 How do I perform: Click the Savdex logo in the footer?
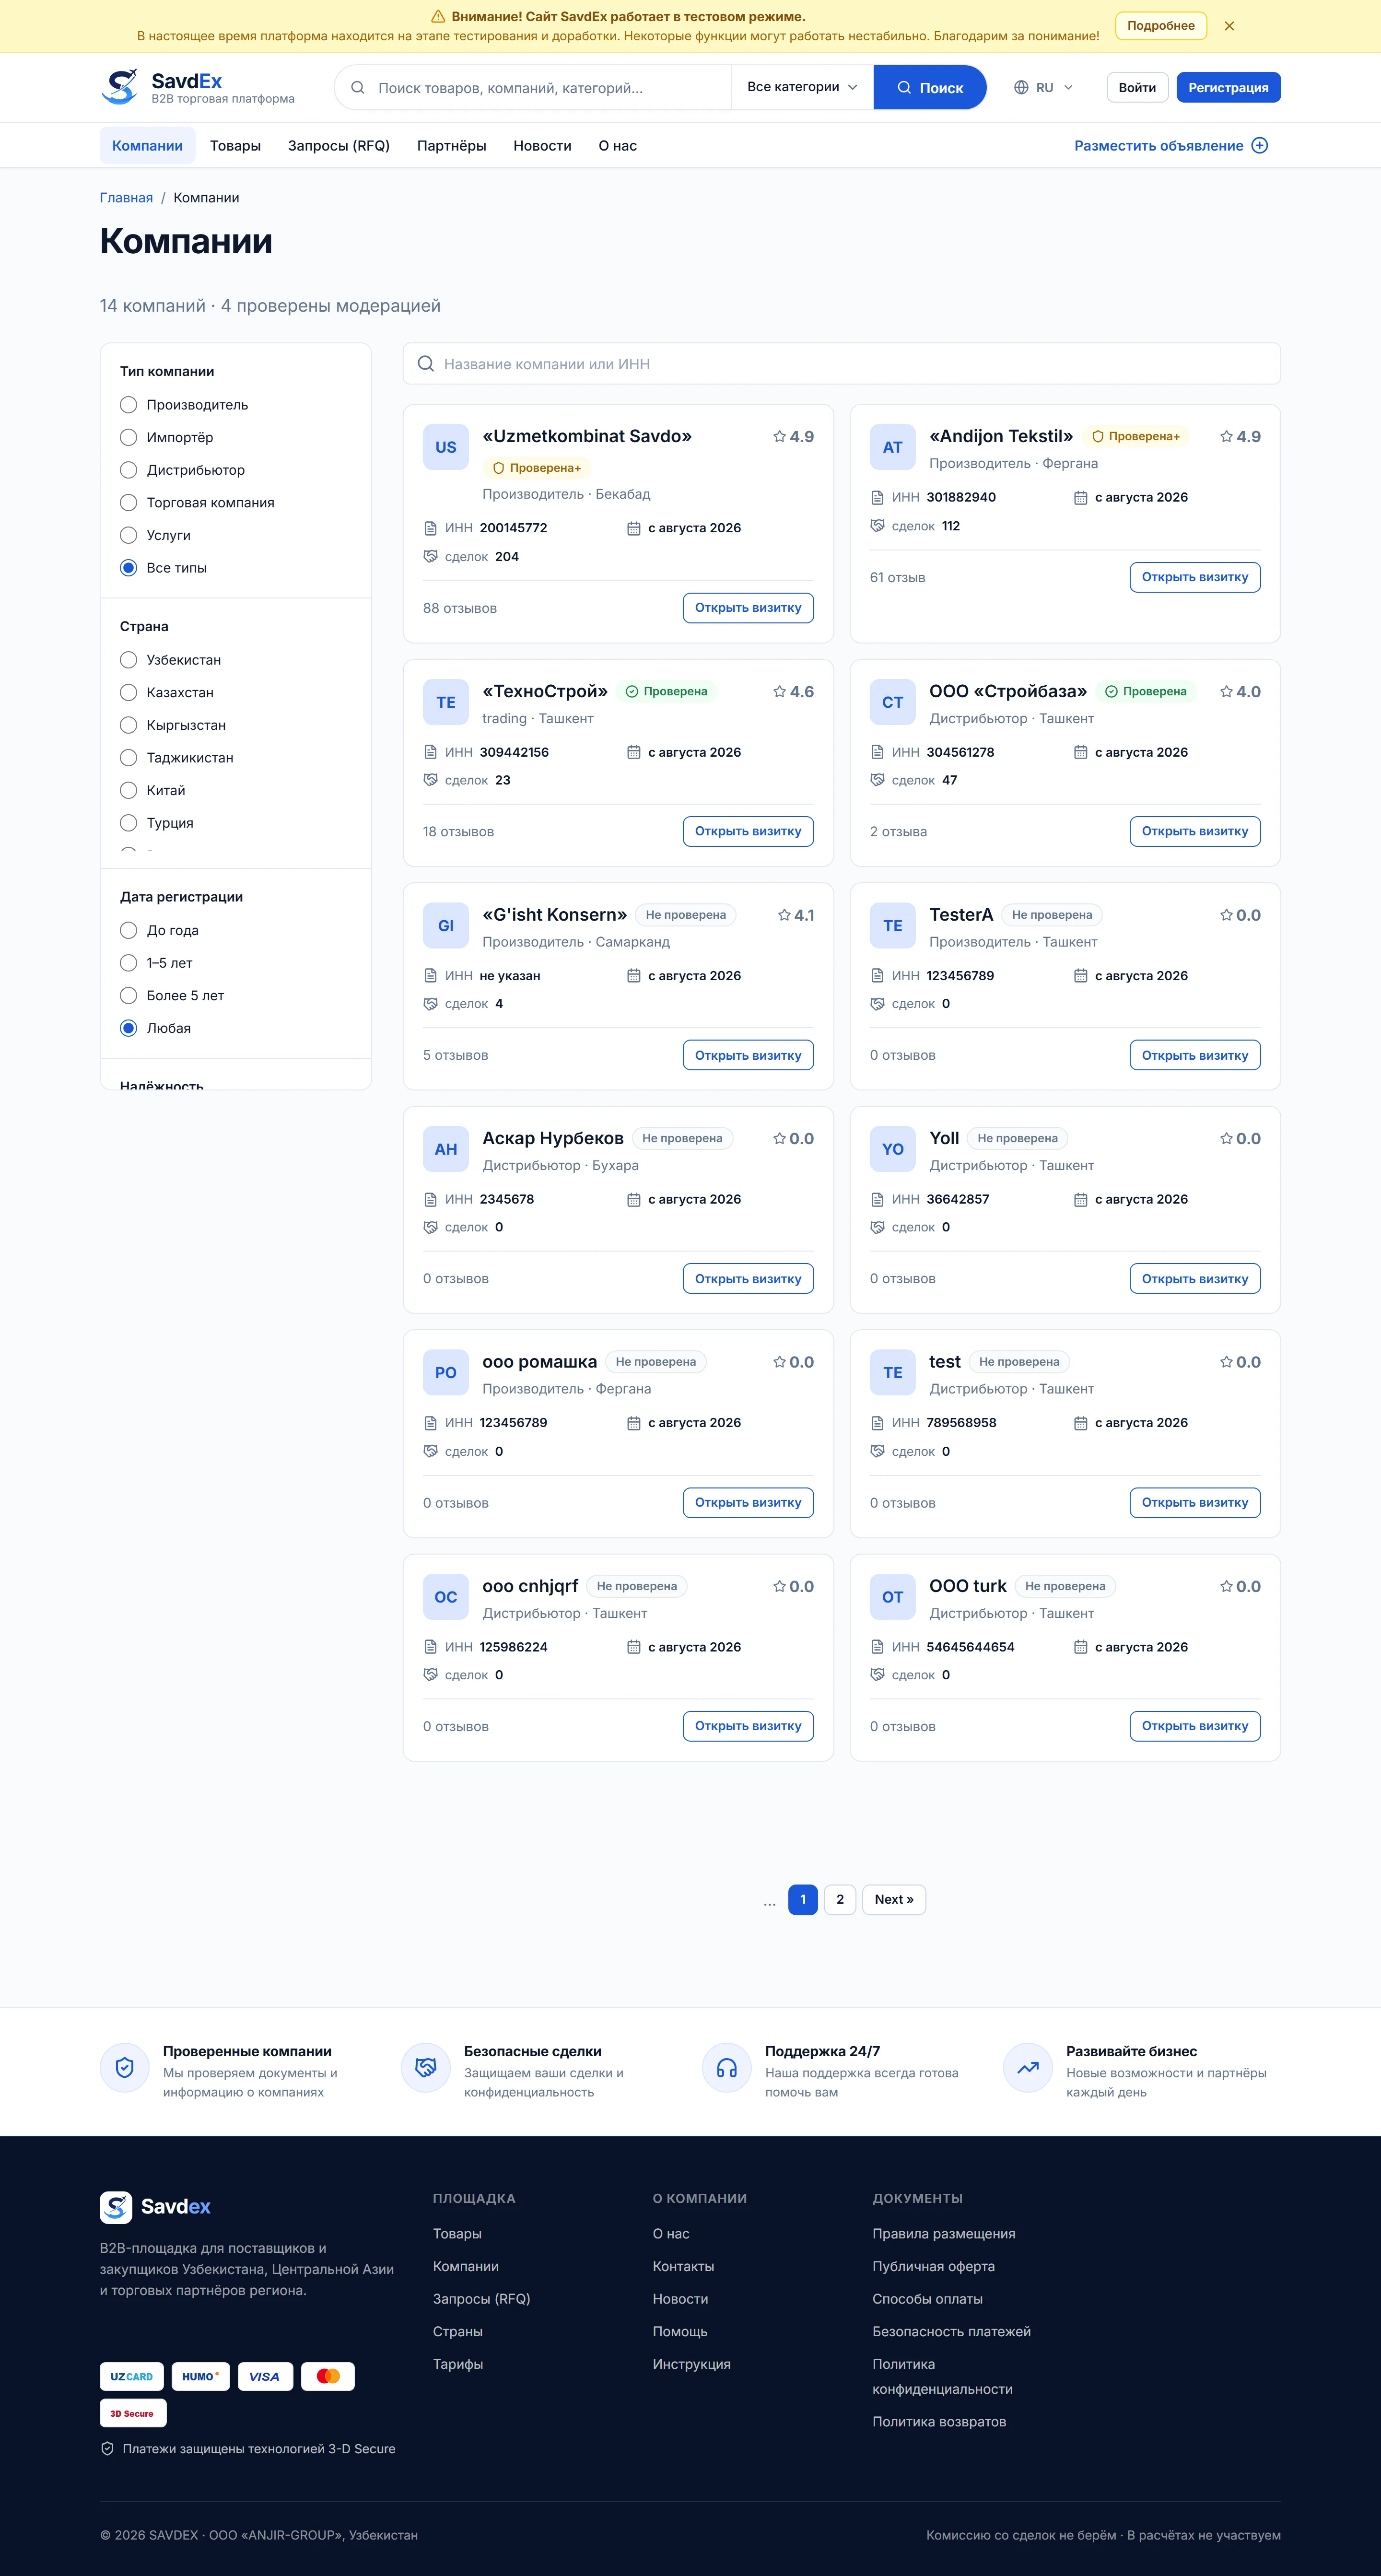[155, 2207]
